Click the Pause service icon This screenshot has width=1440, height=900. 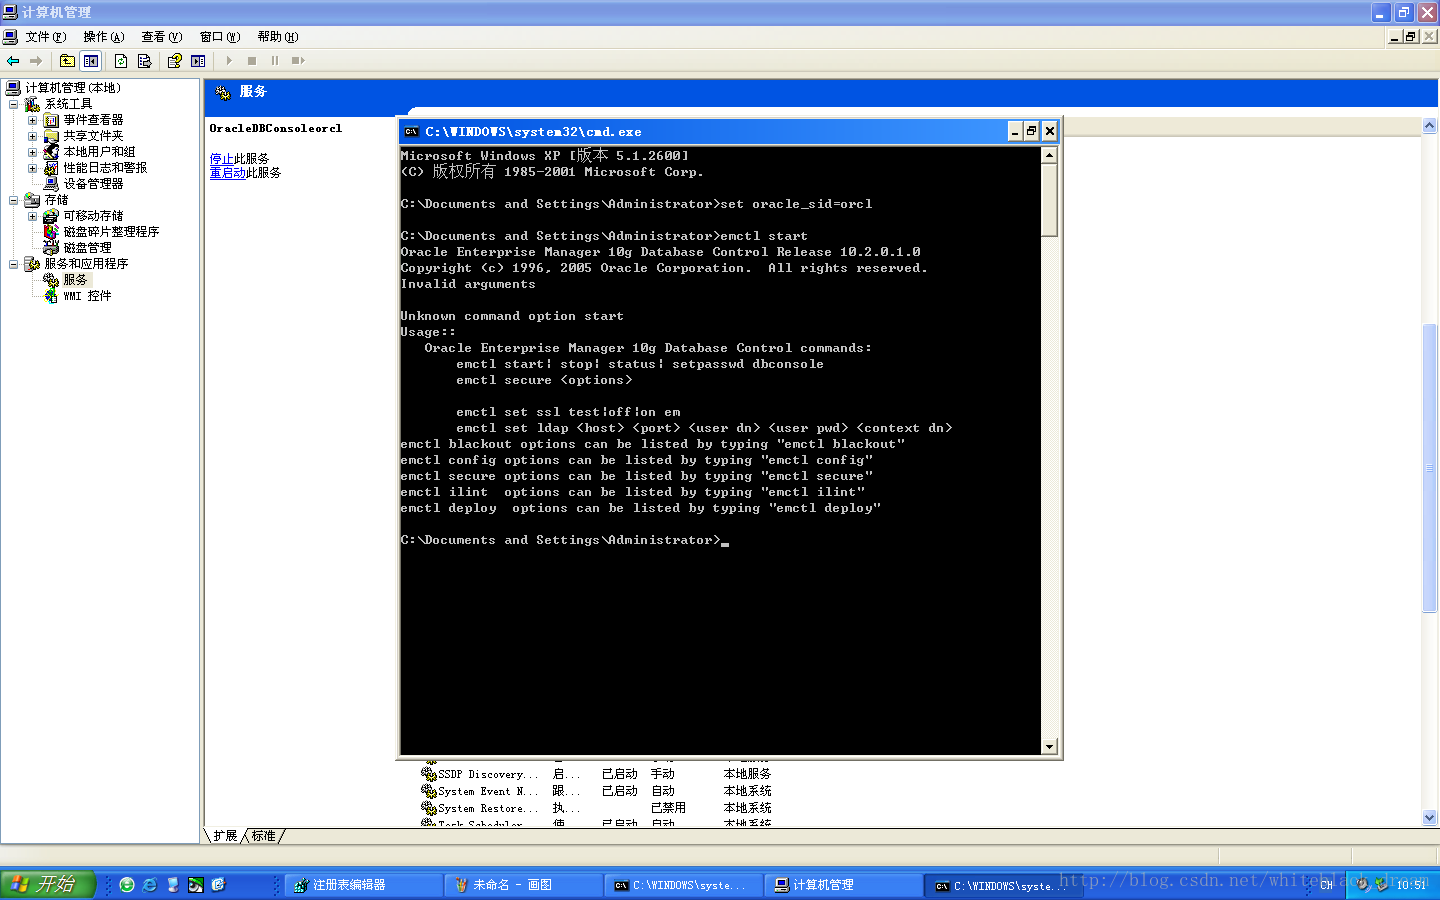tap(275, 61)
